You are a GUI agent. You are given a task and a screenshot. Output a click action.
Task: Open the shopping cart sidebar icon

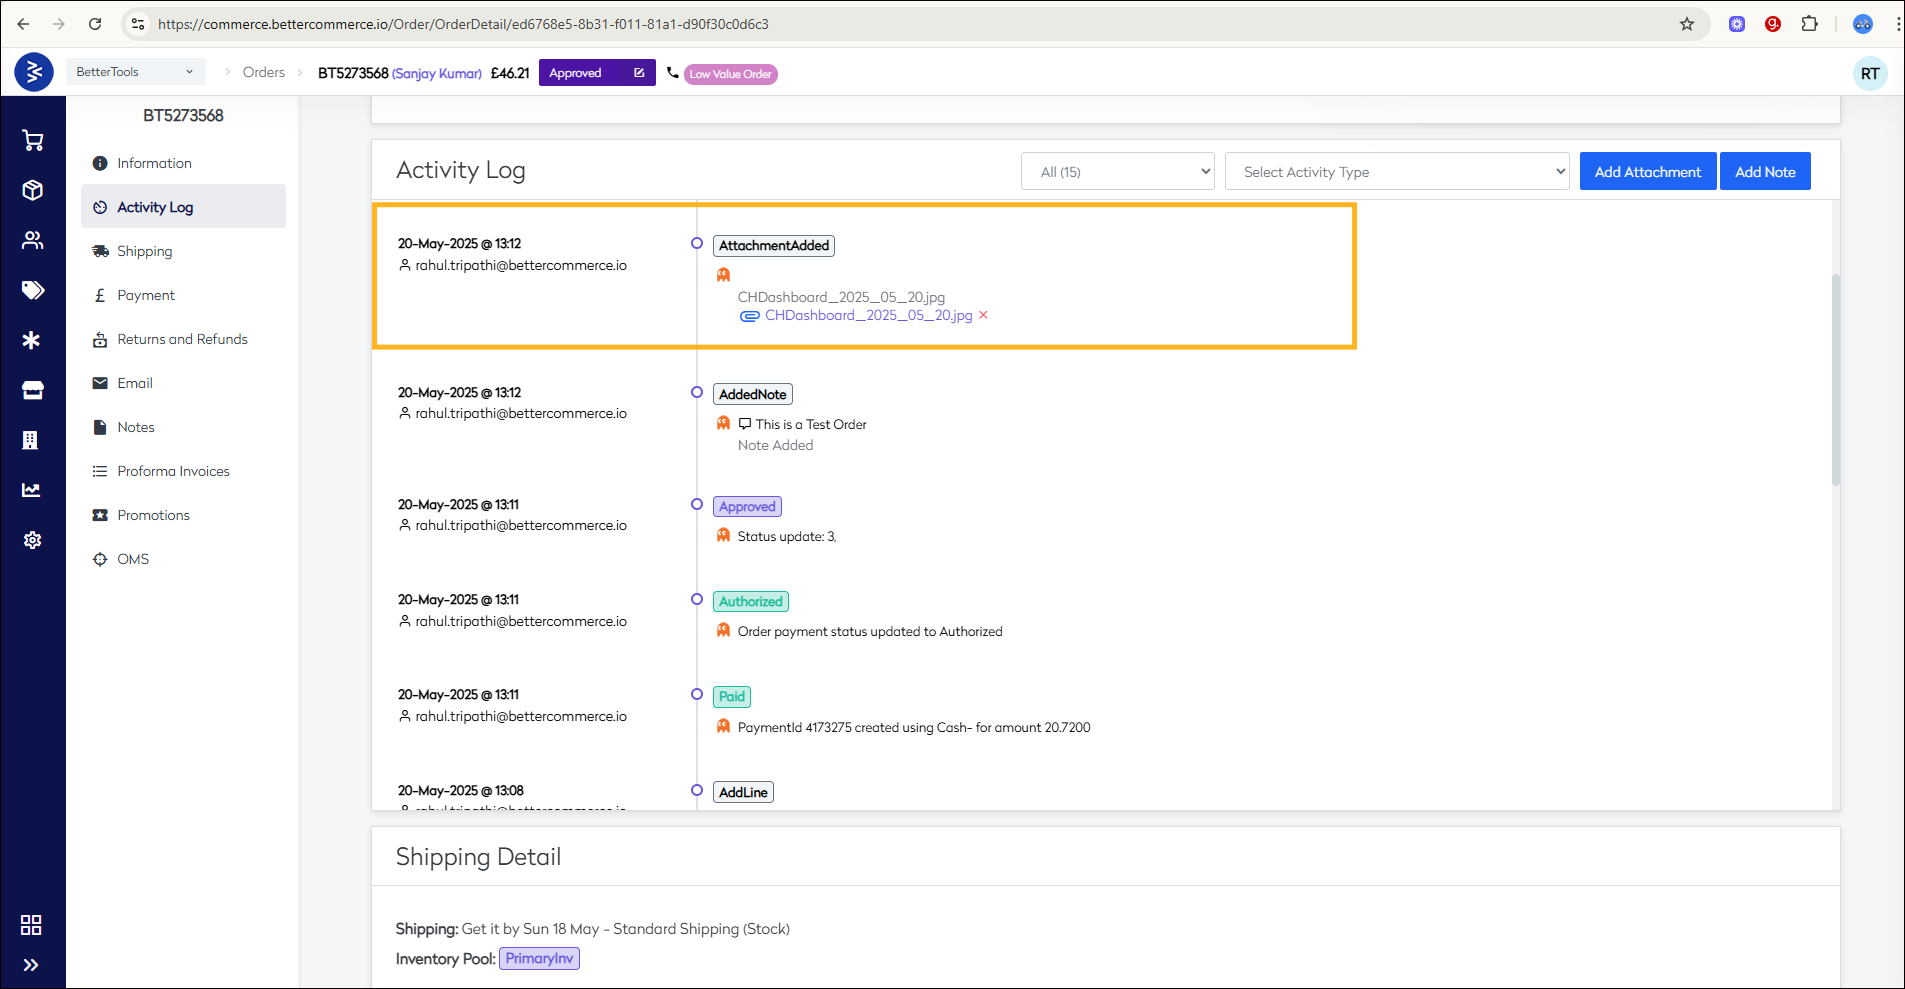[33, 141]
